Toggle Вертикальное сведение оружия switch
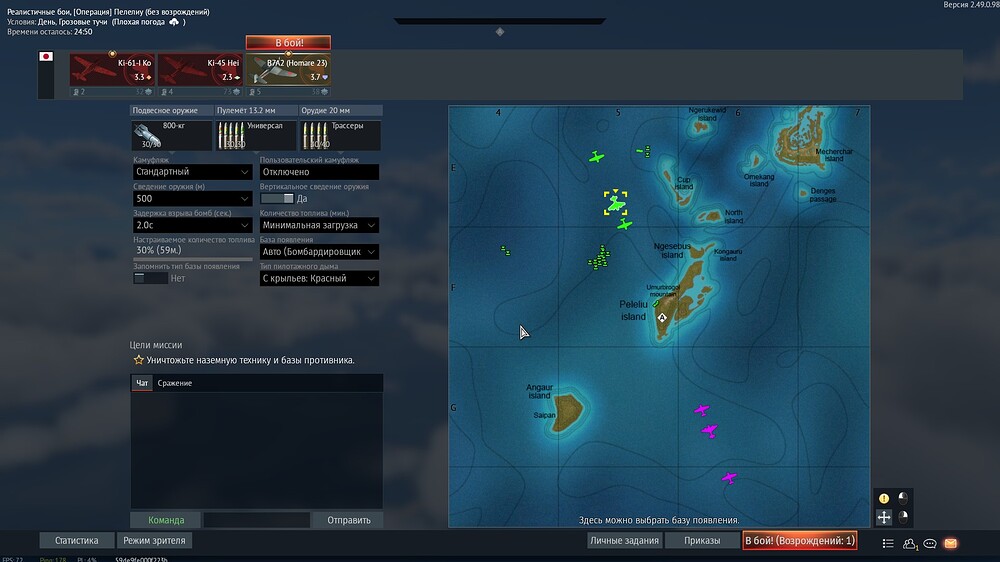The width and height of the screenshot is (1000, 562). coord(276,198)
